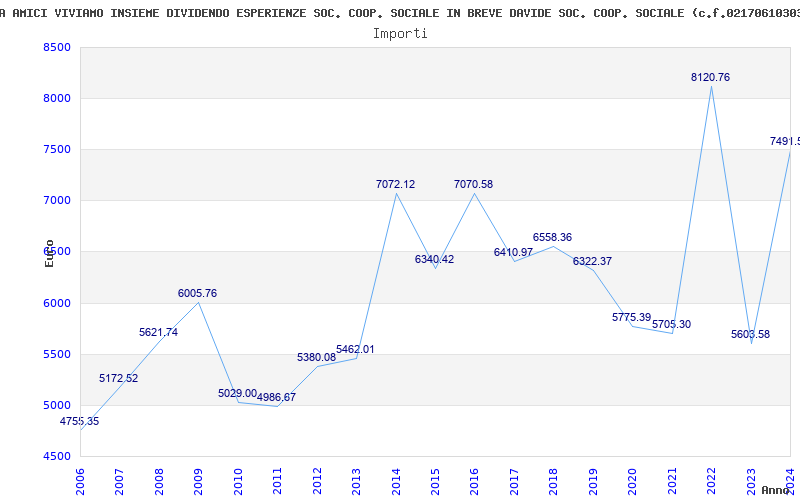Click the 4755.35 data label
Screen dimensions: 800x500
[x=79, y=421]
